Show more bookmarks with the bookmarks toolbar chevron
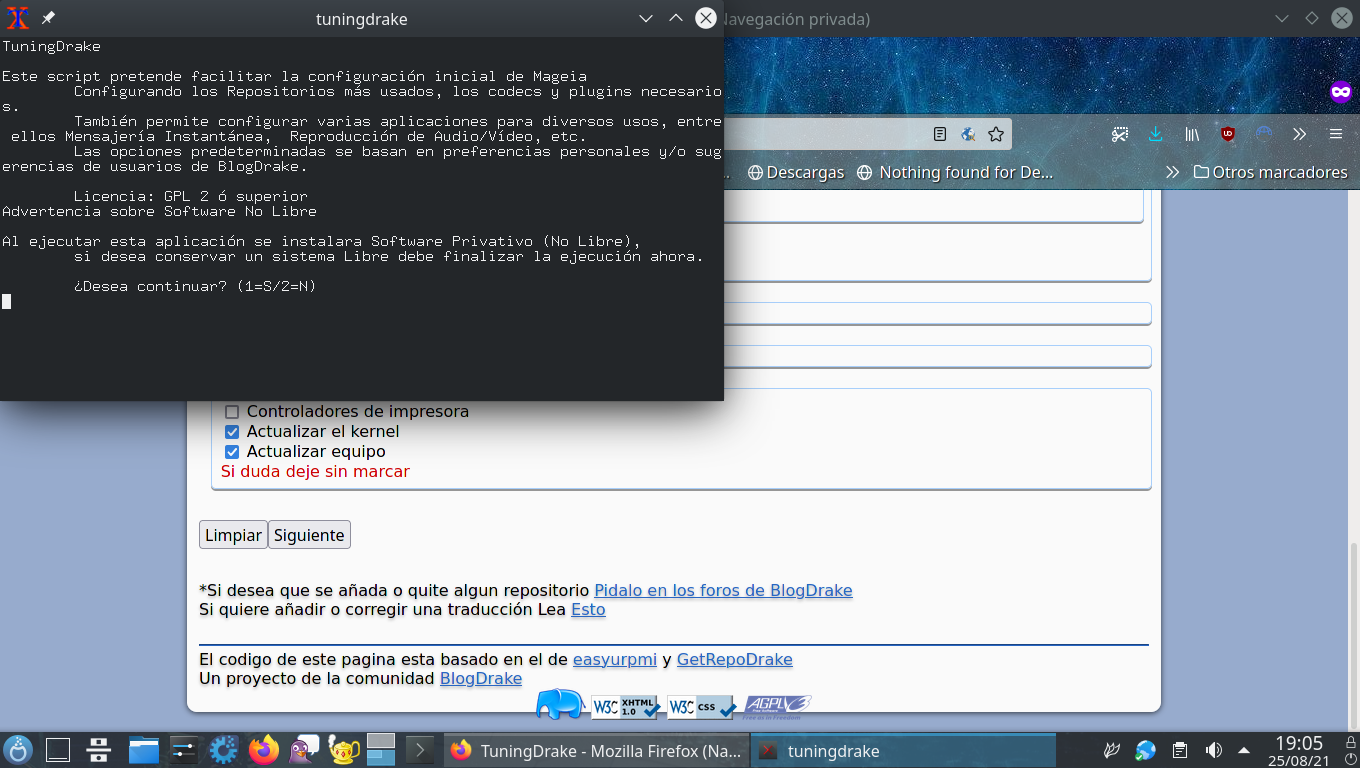 (x=1172, y=172)
